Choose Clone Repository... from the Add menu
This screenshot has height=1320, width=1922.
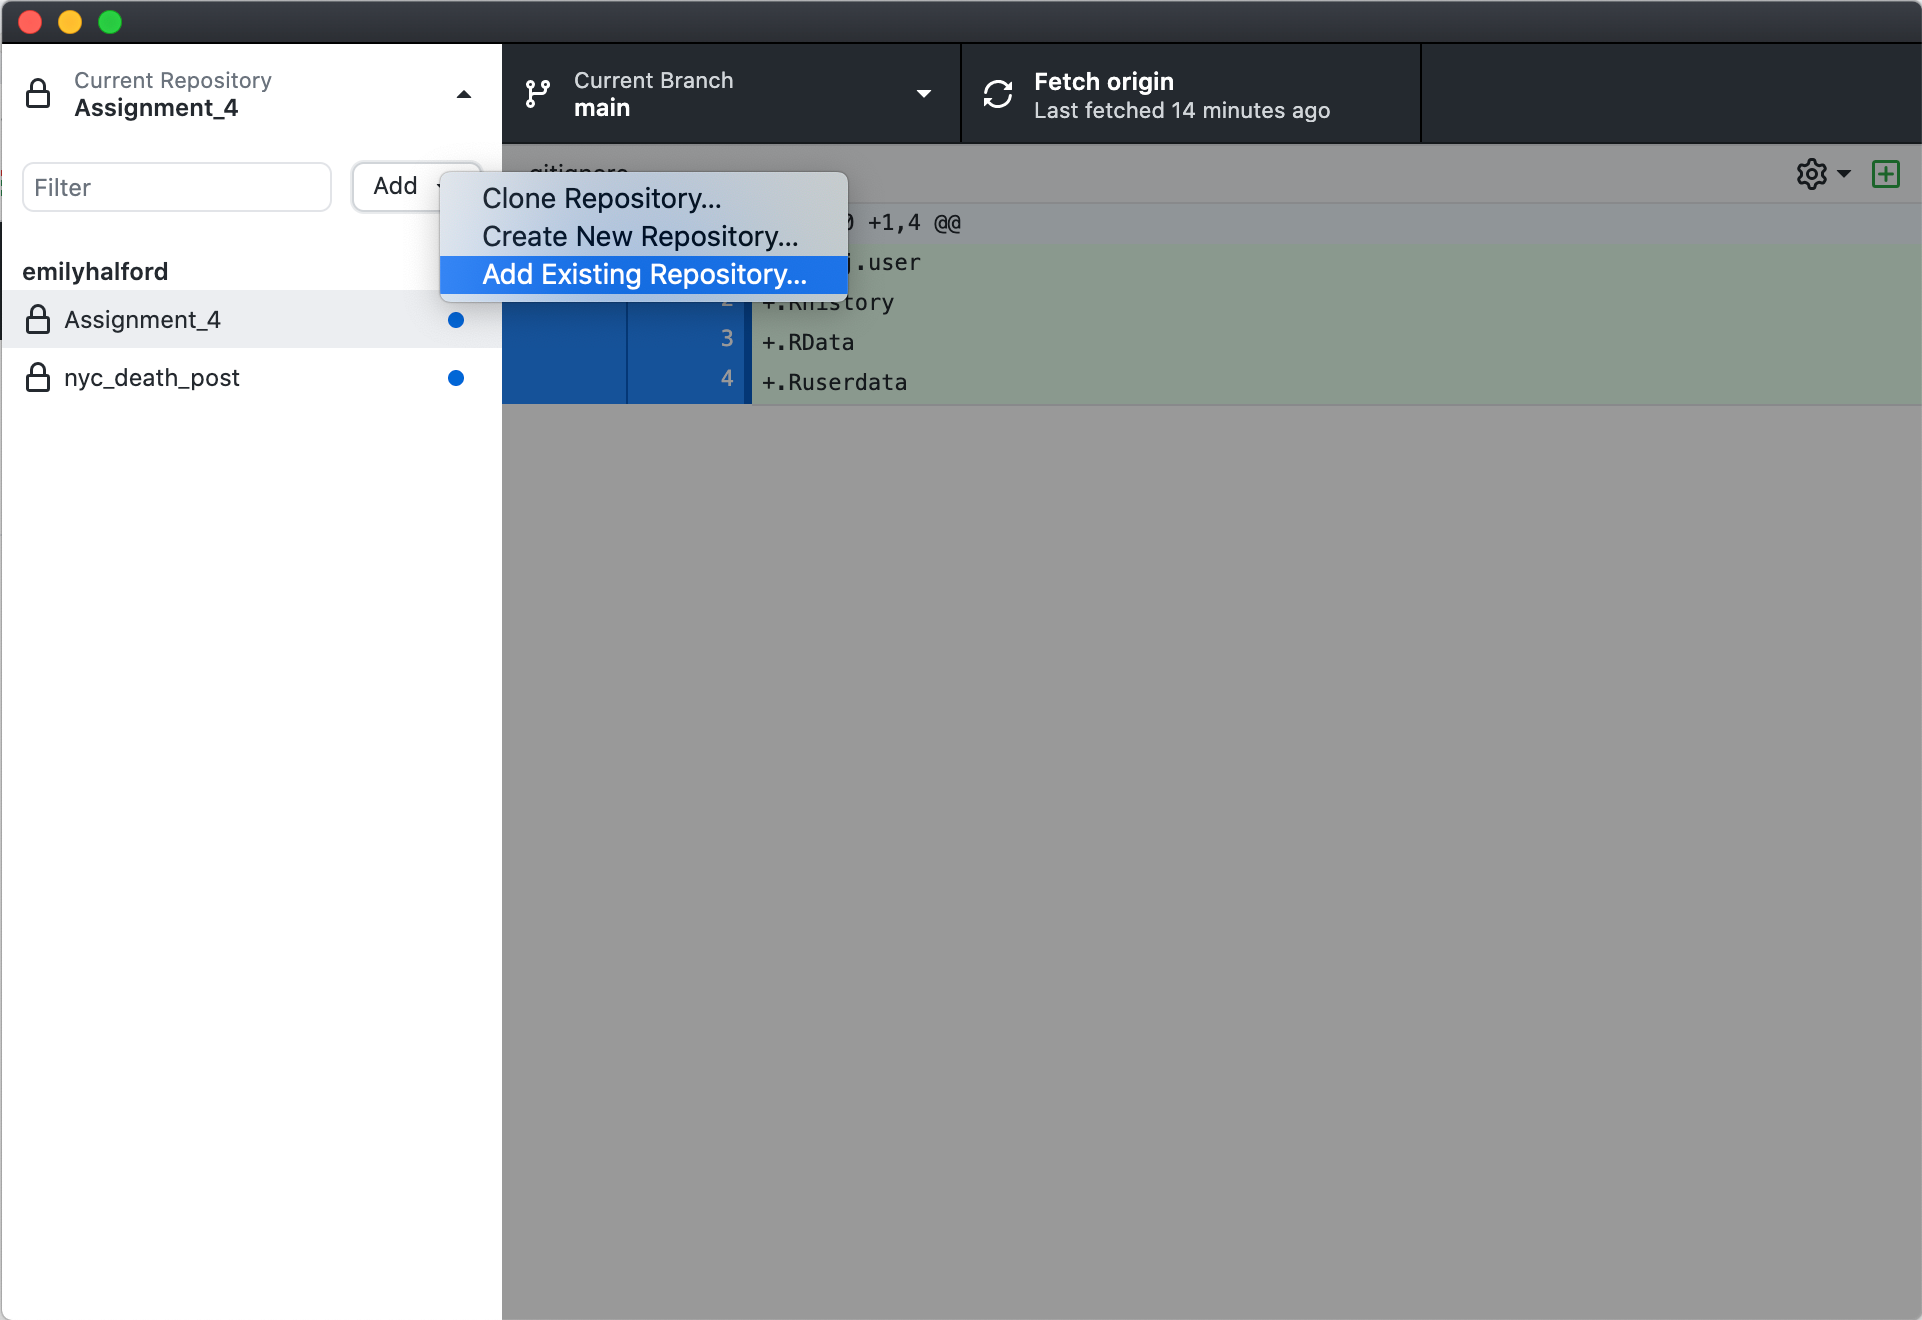coord(601,199)
